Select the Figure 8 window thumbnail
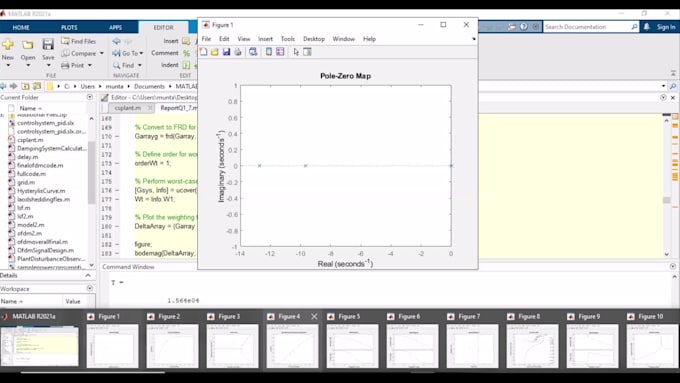The height and width of the screenshot is (383, 680). click(532, 341)
